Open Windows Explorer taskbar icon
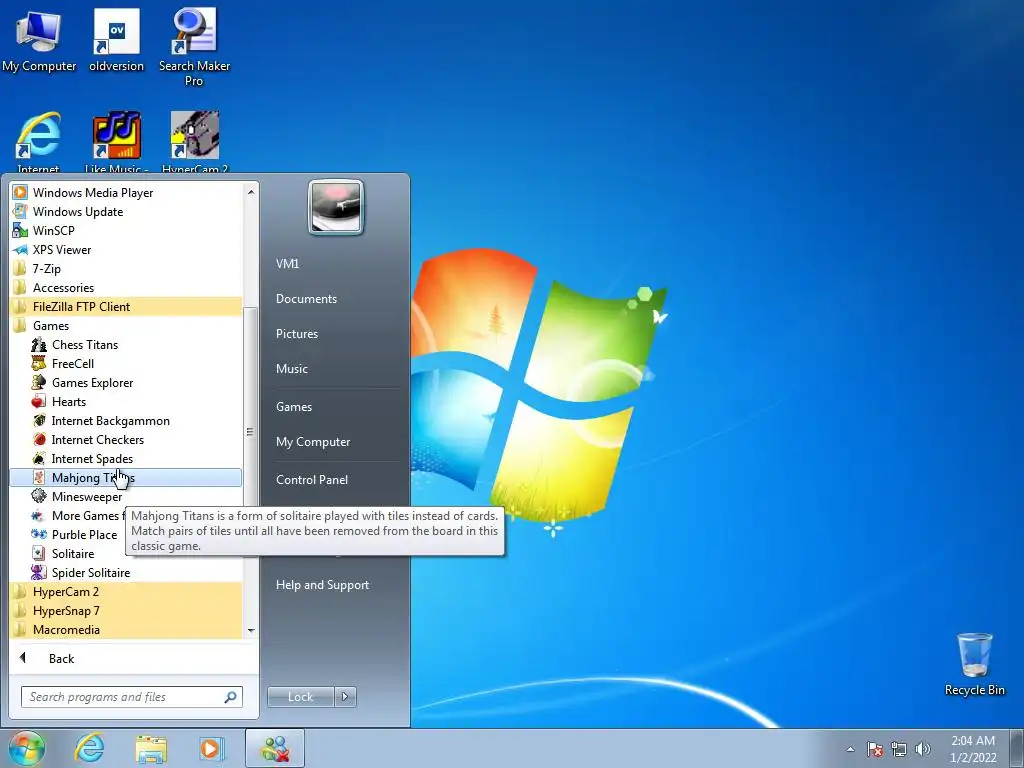Screen dimensions: 1024x768 coord(151,748)
